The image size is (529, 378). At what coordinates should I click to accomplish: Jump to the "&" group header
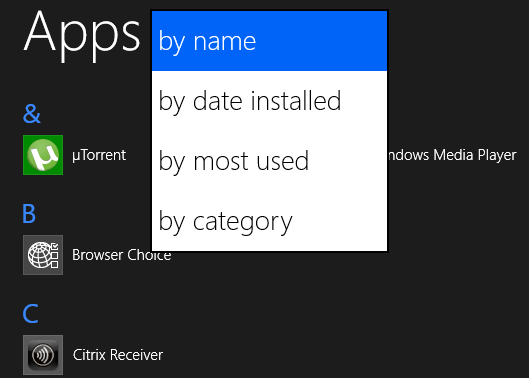coord(32,113)
